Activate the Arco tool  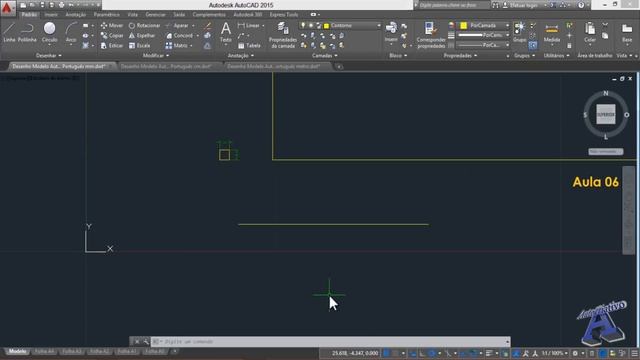pyautogui.click(x=71, y=32)
